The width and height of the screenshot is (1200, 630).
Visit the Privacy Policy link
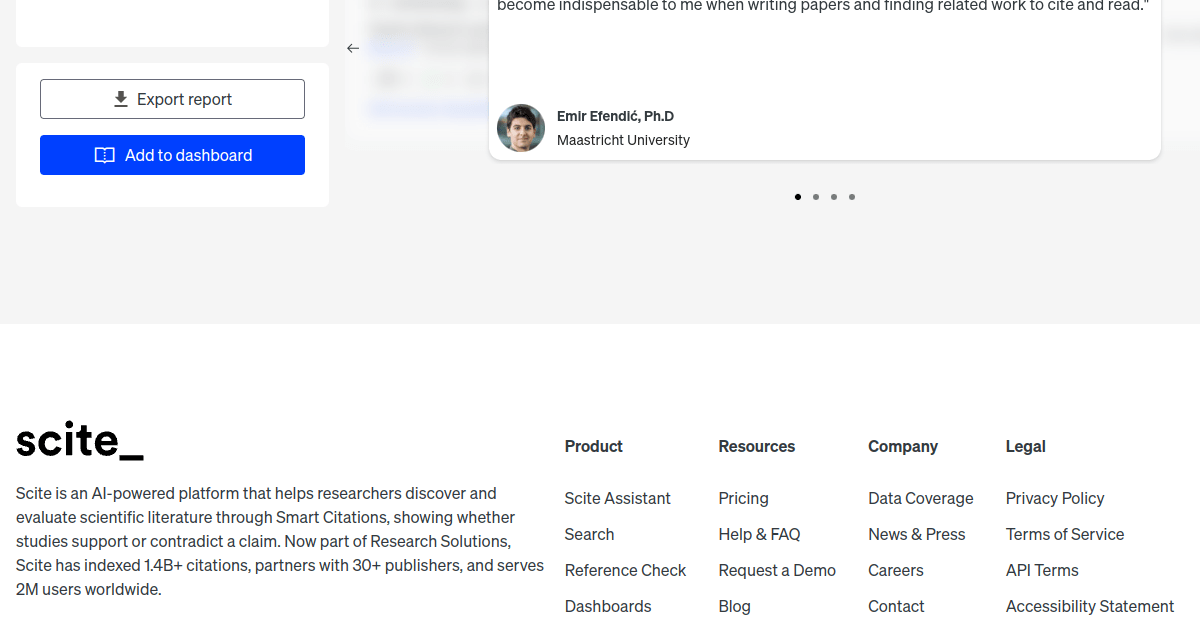click(x=1054, y=498)
